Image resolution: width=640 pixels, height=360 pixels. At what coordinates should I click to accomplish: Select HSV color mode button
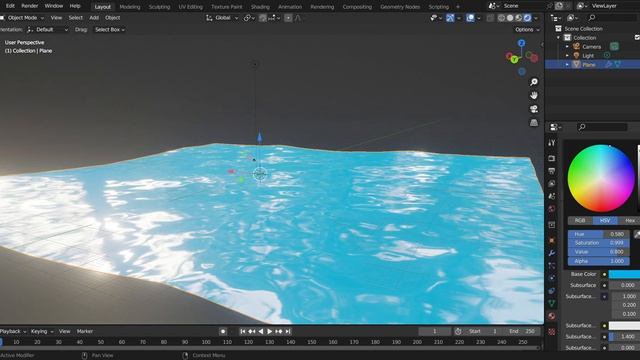605,221
